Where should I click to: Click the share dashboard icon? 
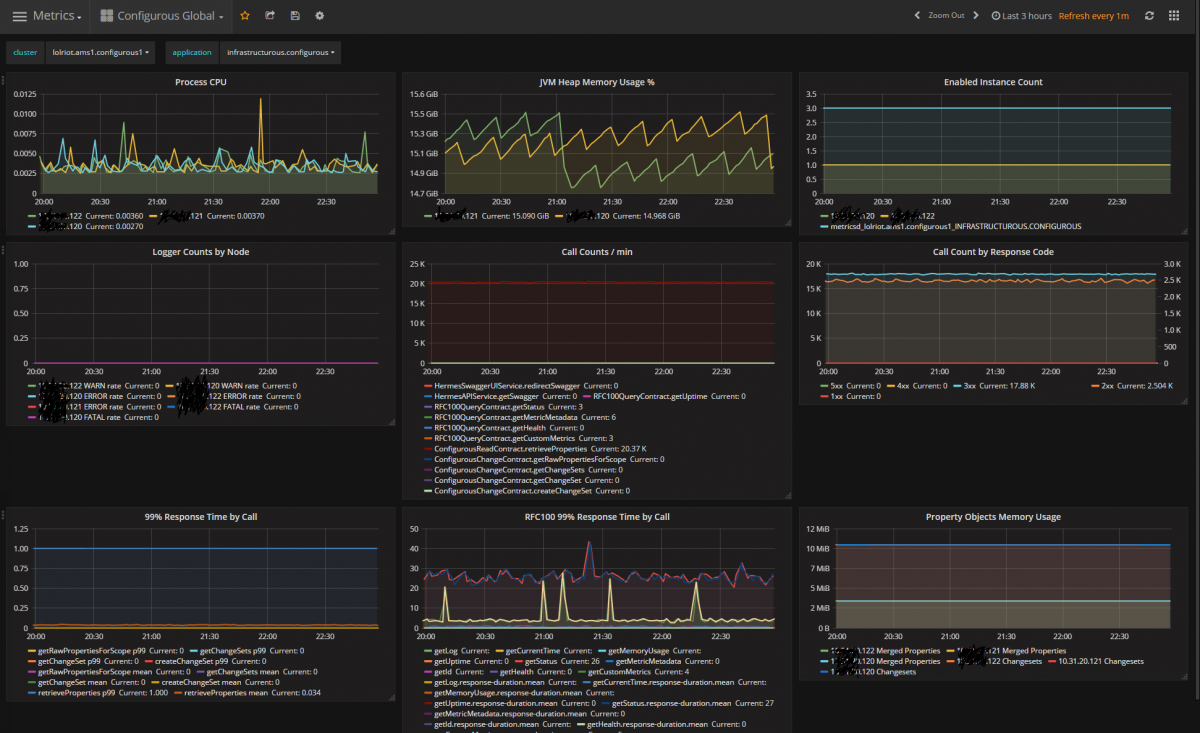tap(270, 16)
